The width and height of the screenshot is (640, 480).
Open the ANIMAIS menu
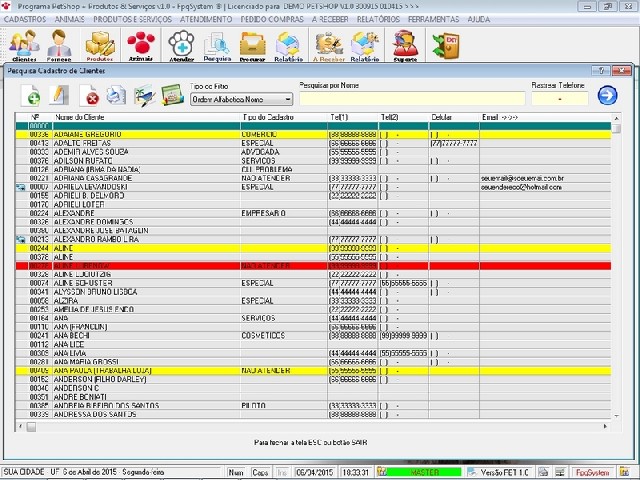pos(69,19)
